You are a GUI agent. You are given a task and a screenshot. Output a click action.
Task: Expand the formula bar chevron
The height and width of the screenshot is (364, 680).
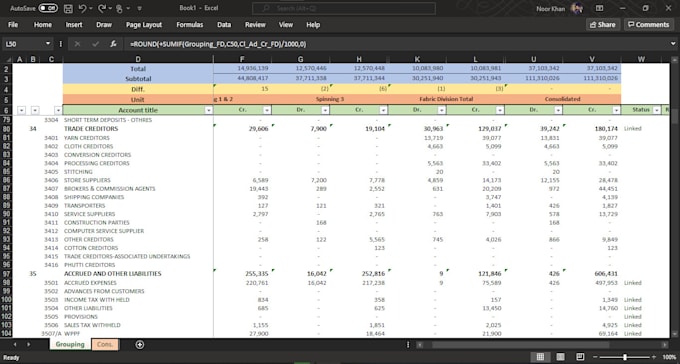[x=673, y=44]
